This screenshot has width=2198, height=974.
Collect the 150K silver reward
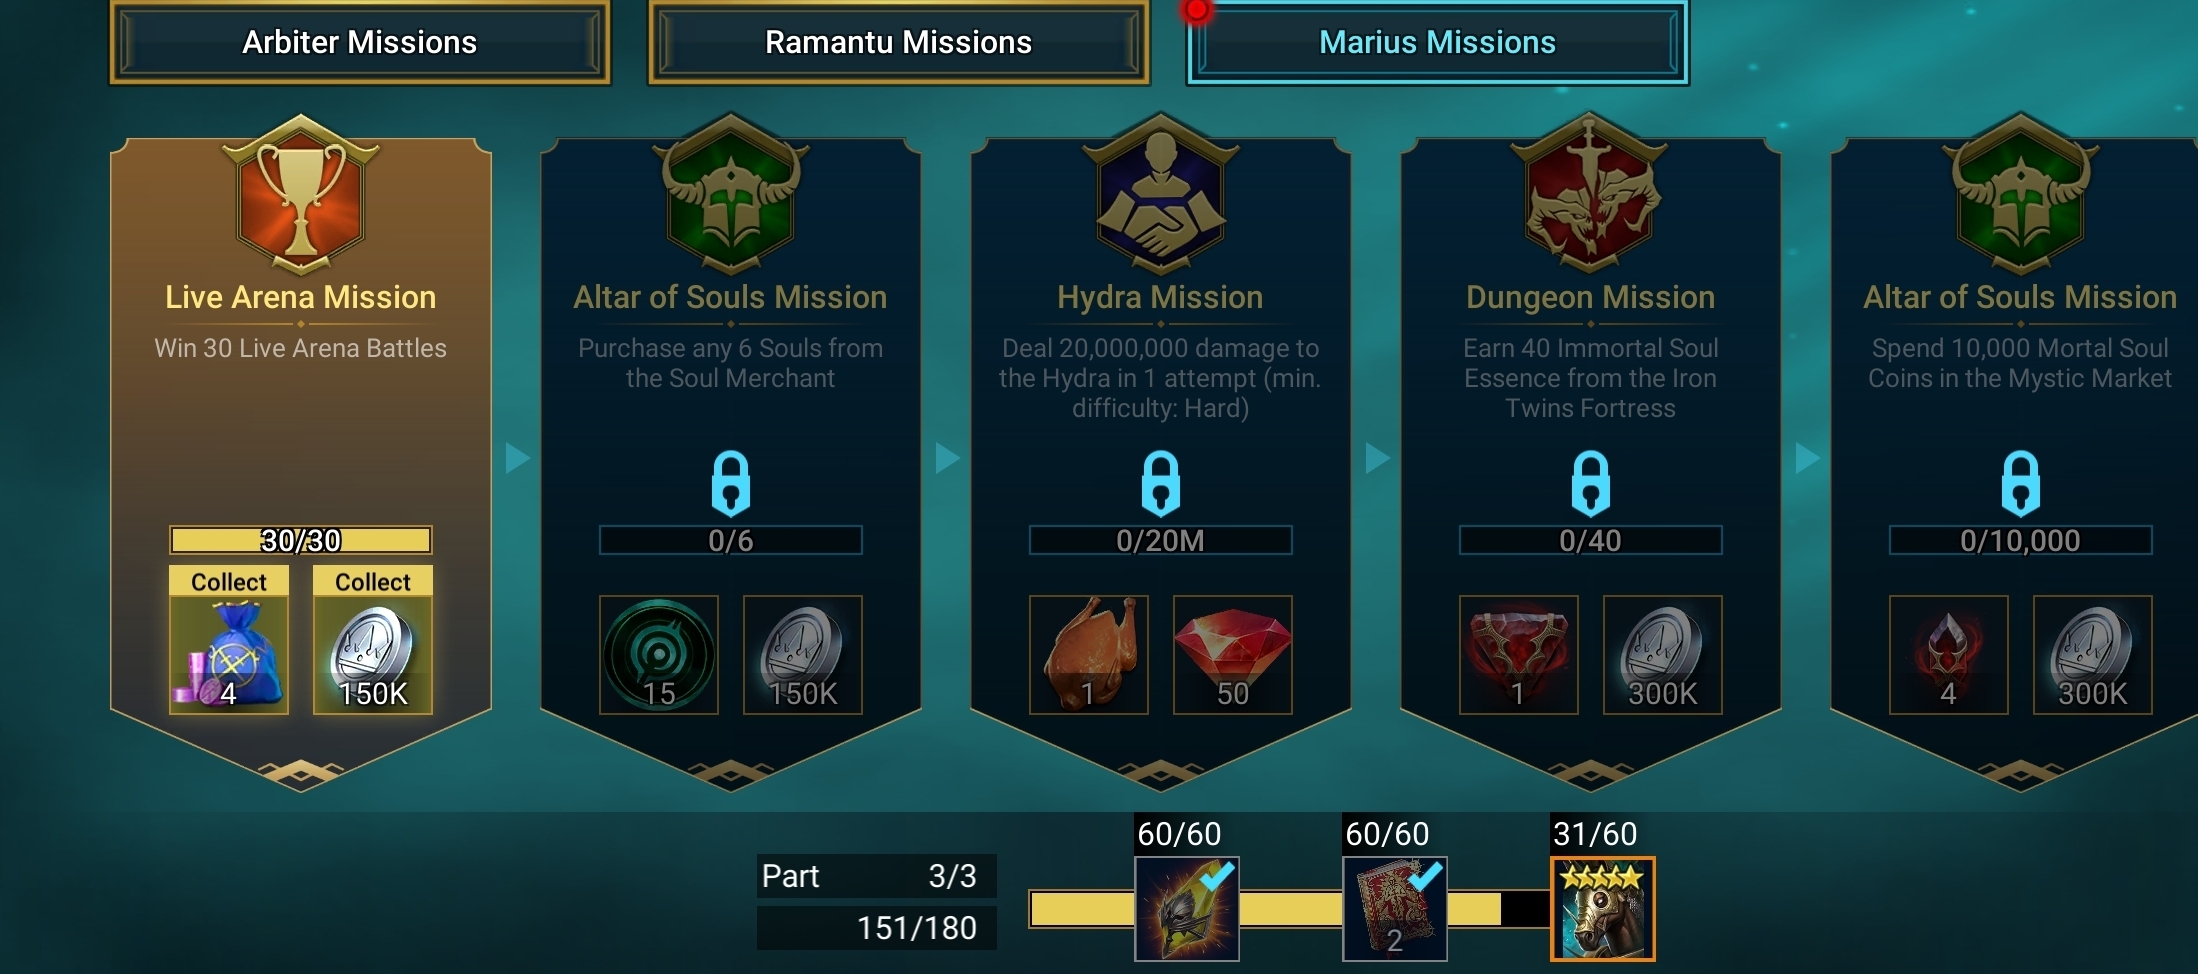(x=373, y=640)
